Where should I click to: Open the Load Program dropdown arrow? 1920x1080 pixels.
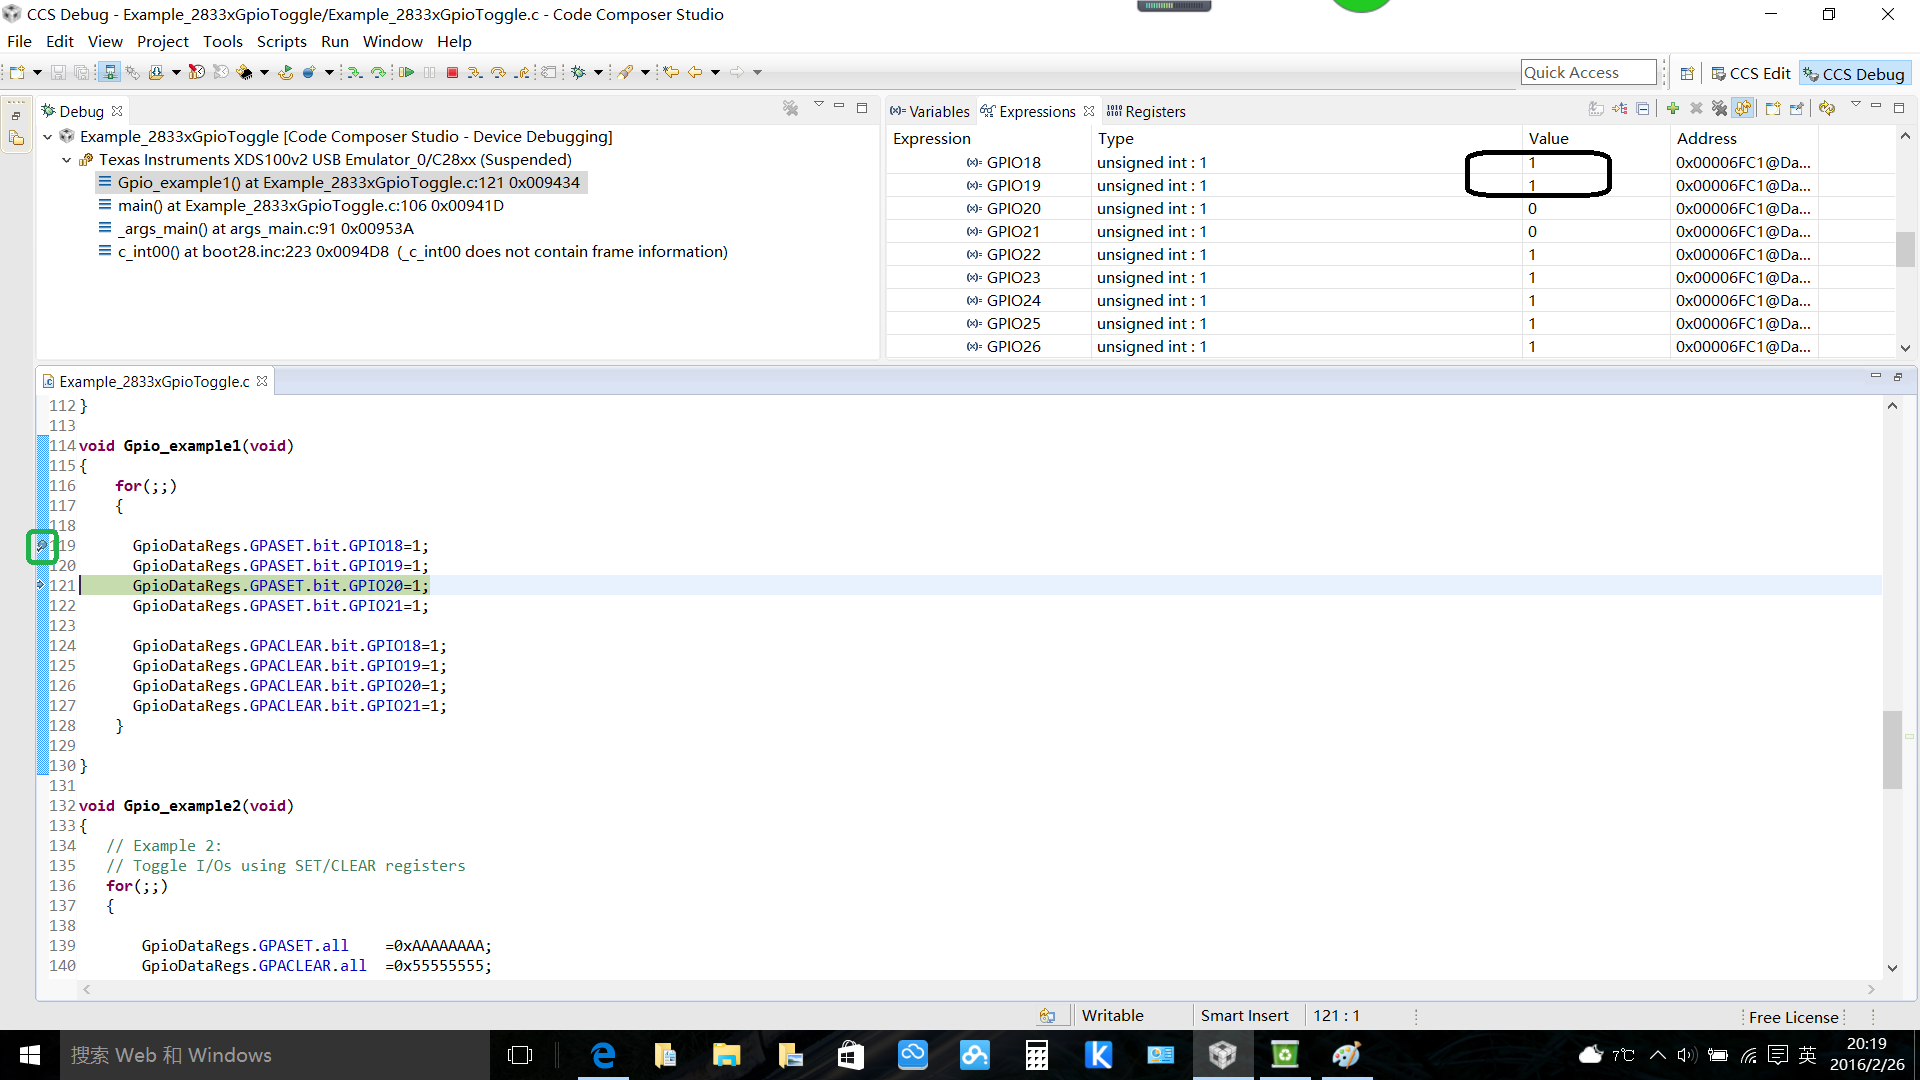176,72
